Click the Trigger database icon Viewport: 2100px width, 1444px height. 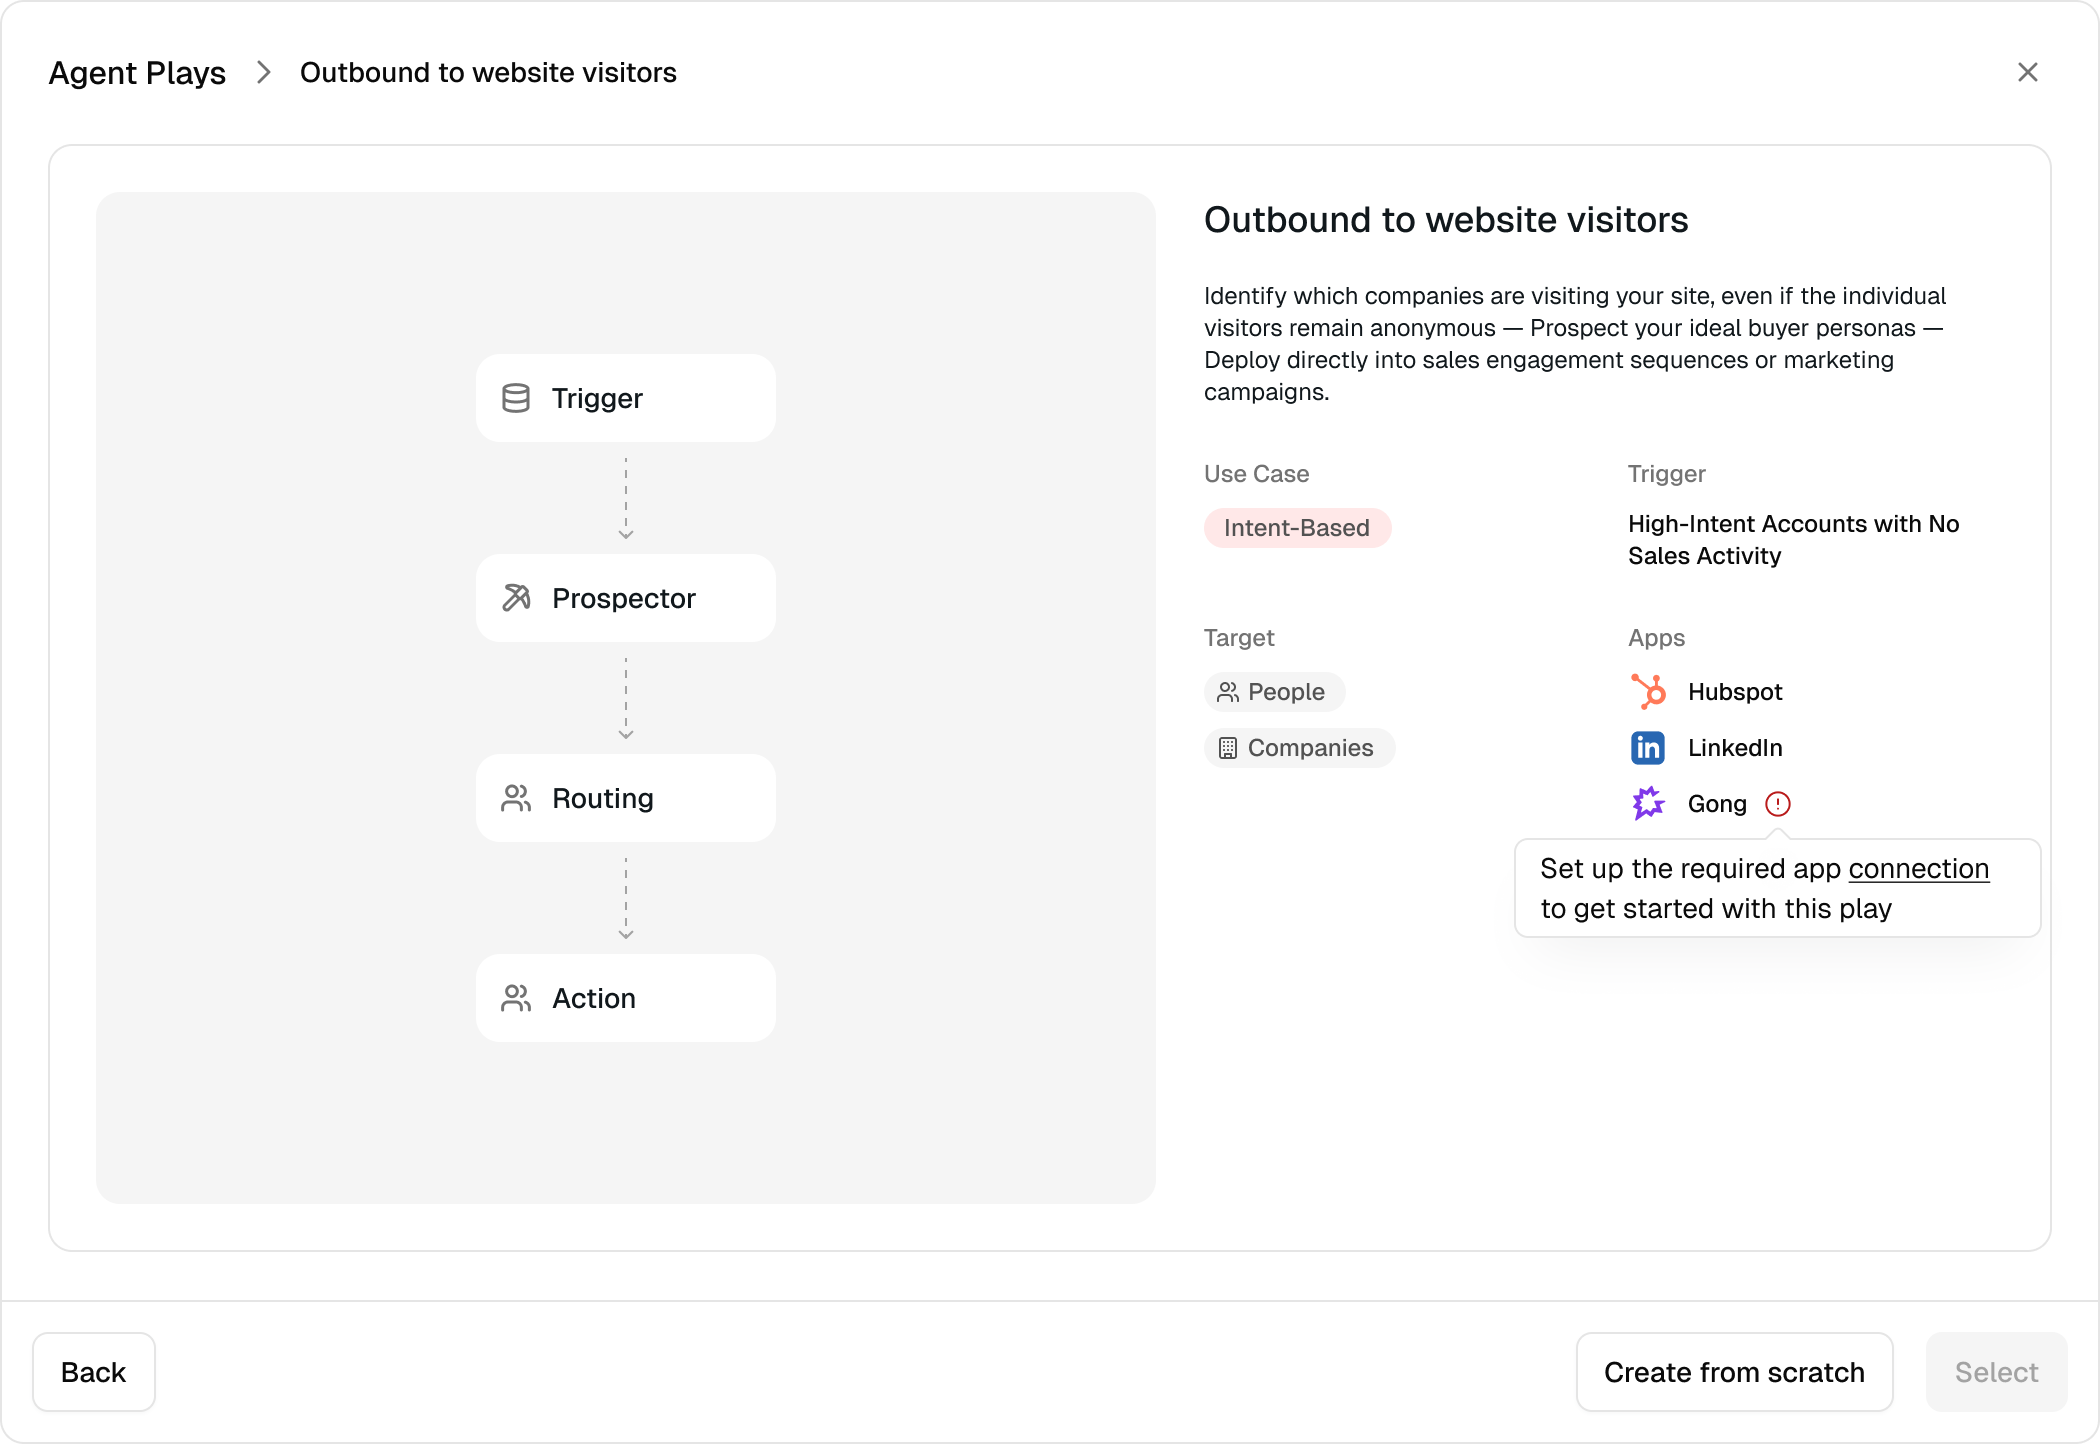(516, 398)
